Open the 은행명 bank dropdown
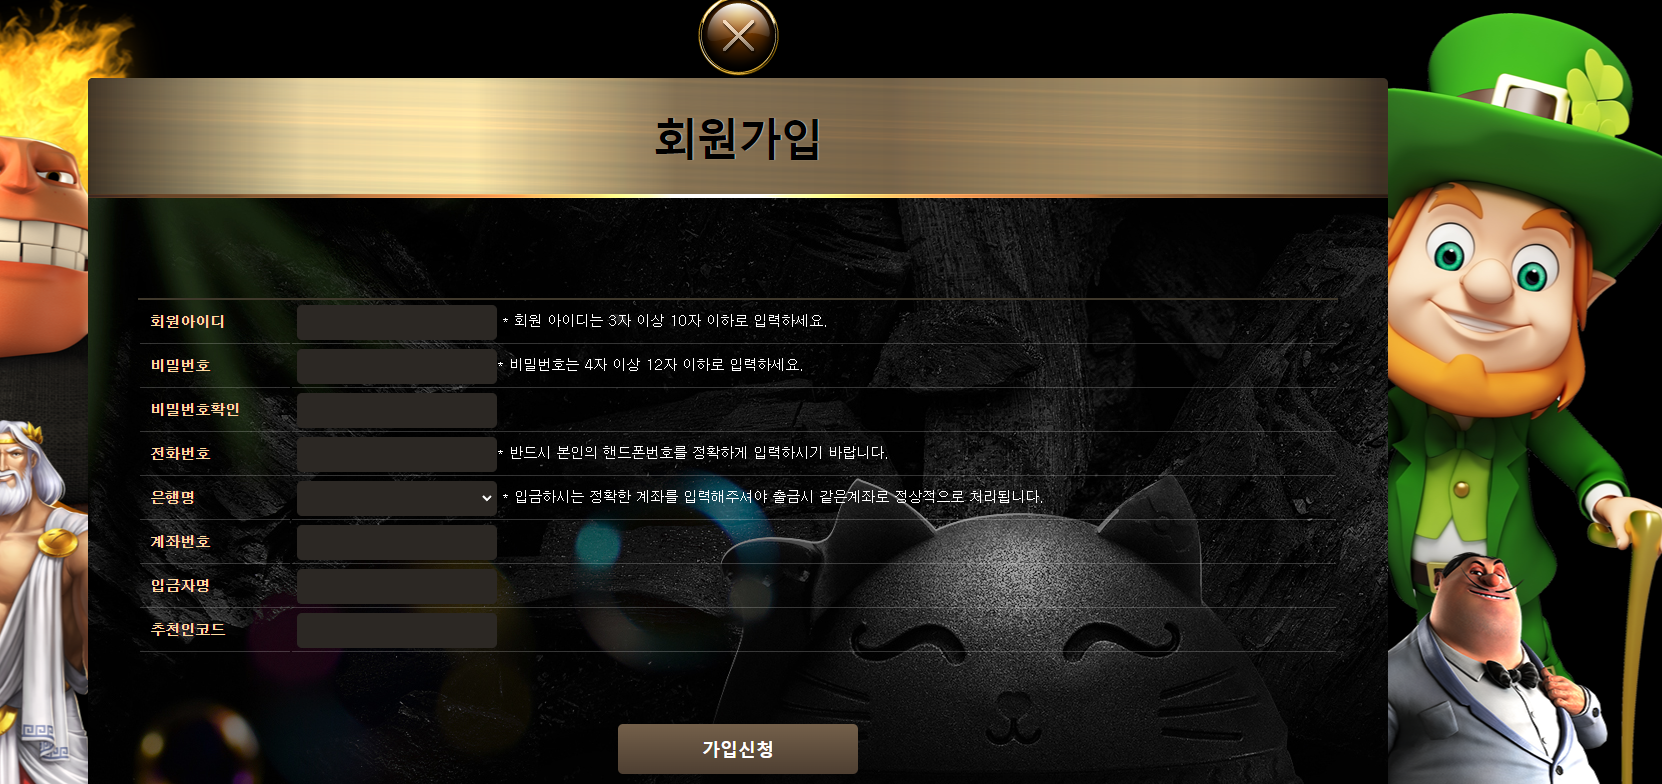Image resolution: width=1662 pixels, height=784 pixels. (397, 498)
